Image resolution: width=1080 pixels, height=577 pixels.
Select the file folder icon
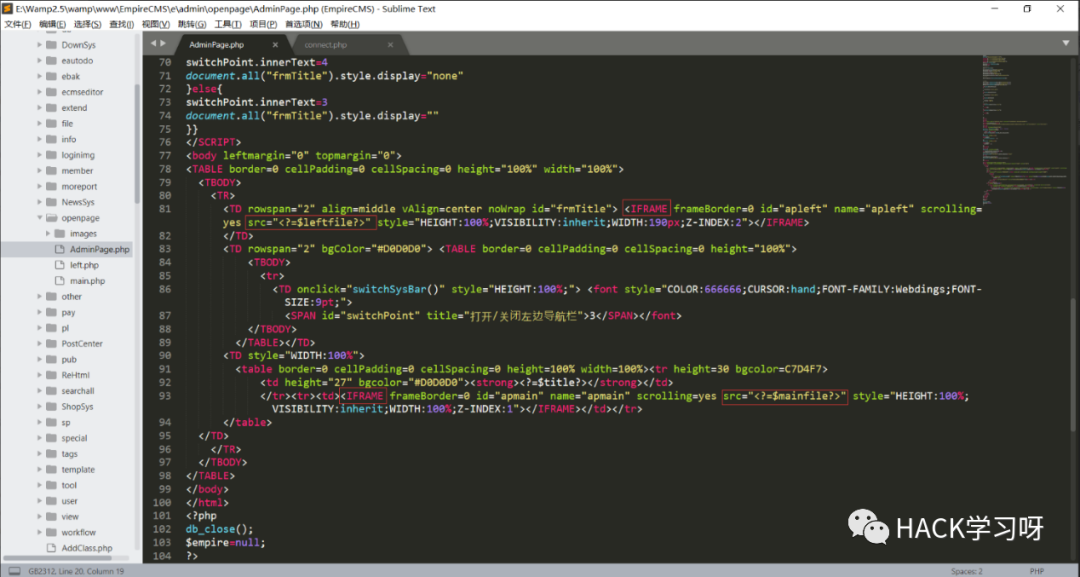[51, 123]
